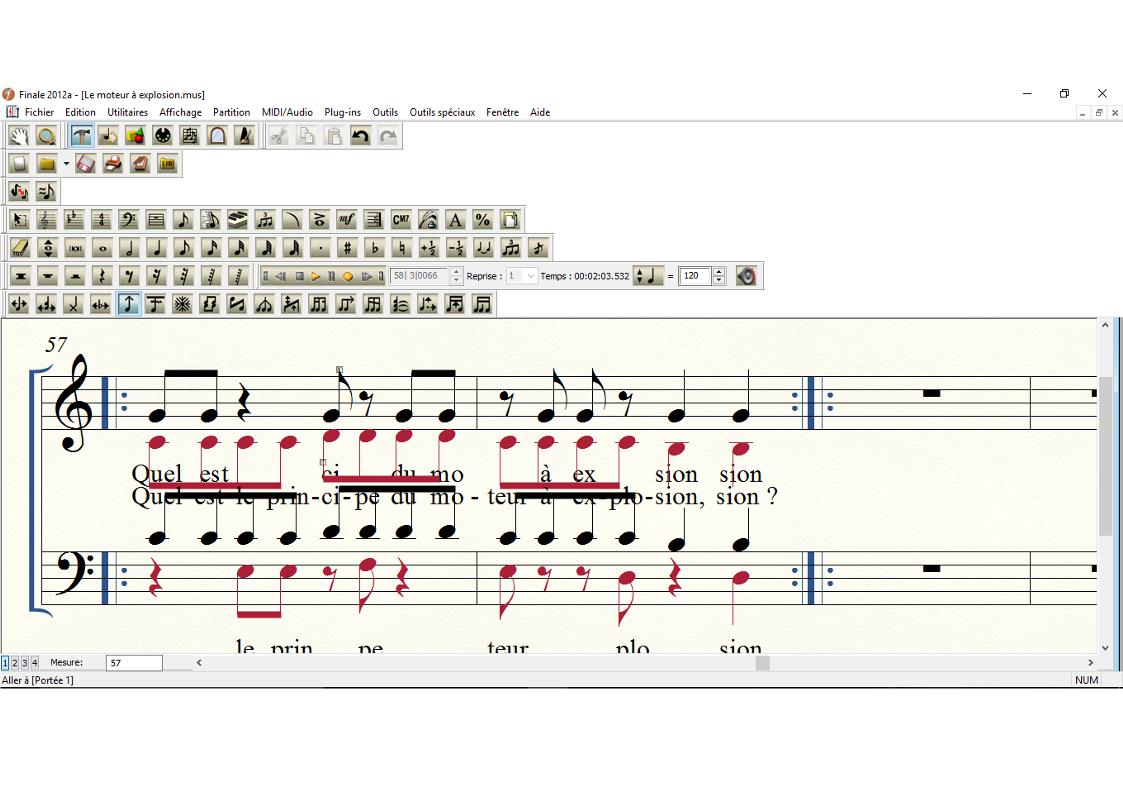Switch to layer 2 selector
The height and width of the screenshot is (794, 1123).
pos(15,662)
